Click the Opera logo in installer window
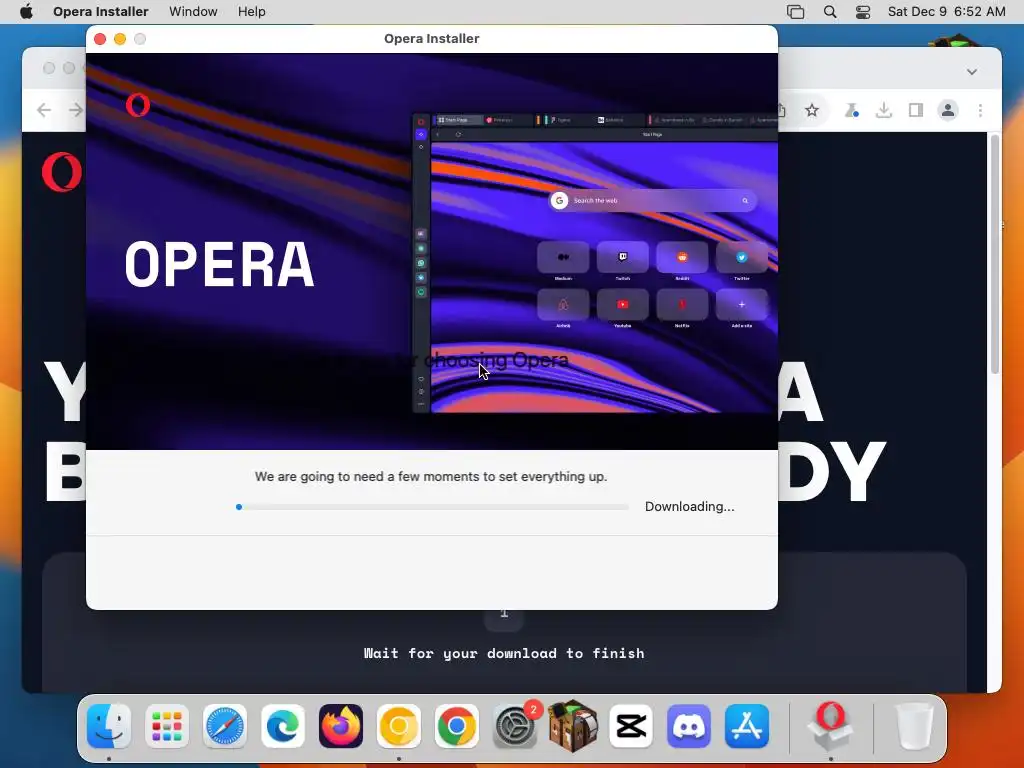The image size is (1024, 768). click(x=138, y=104)
